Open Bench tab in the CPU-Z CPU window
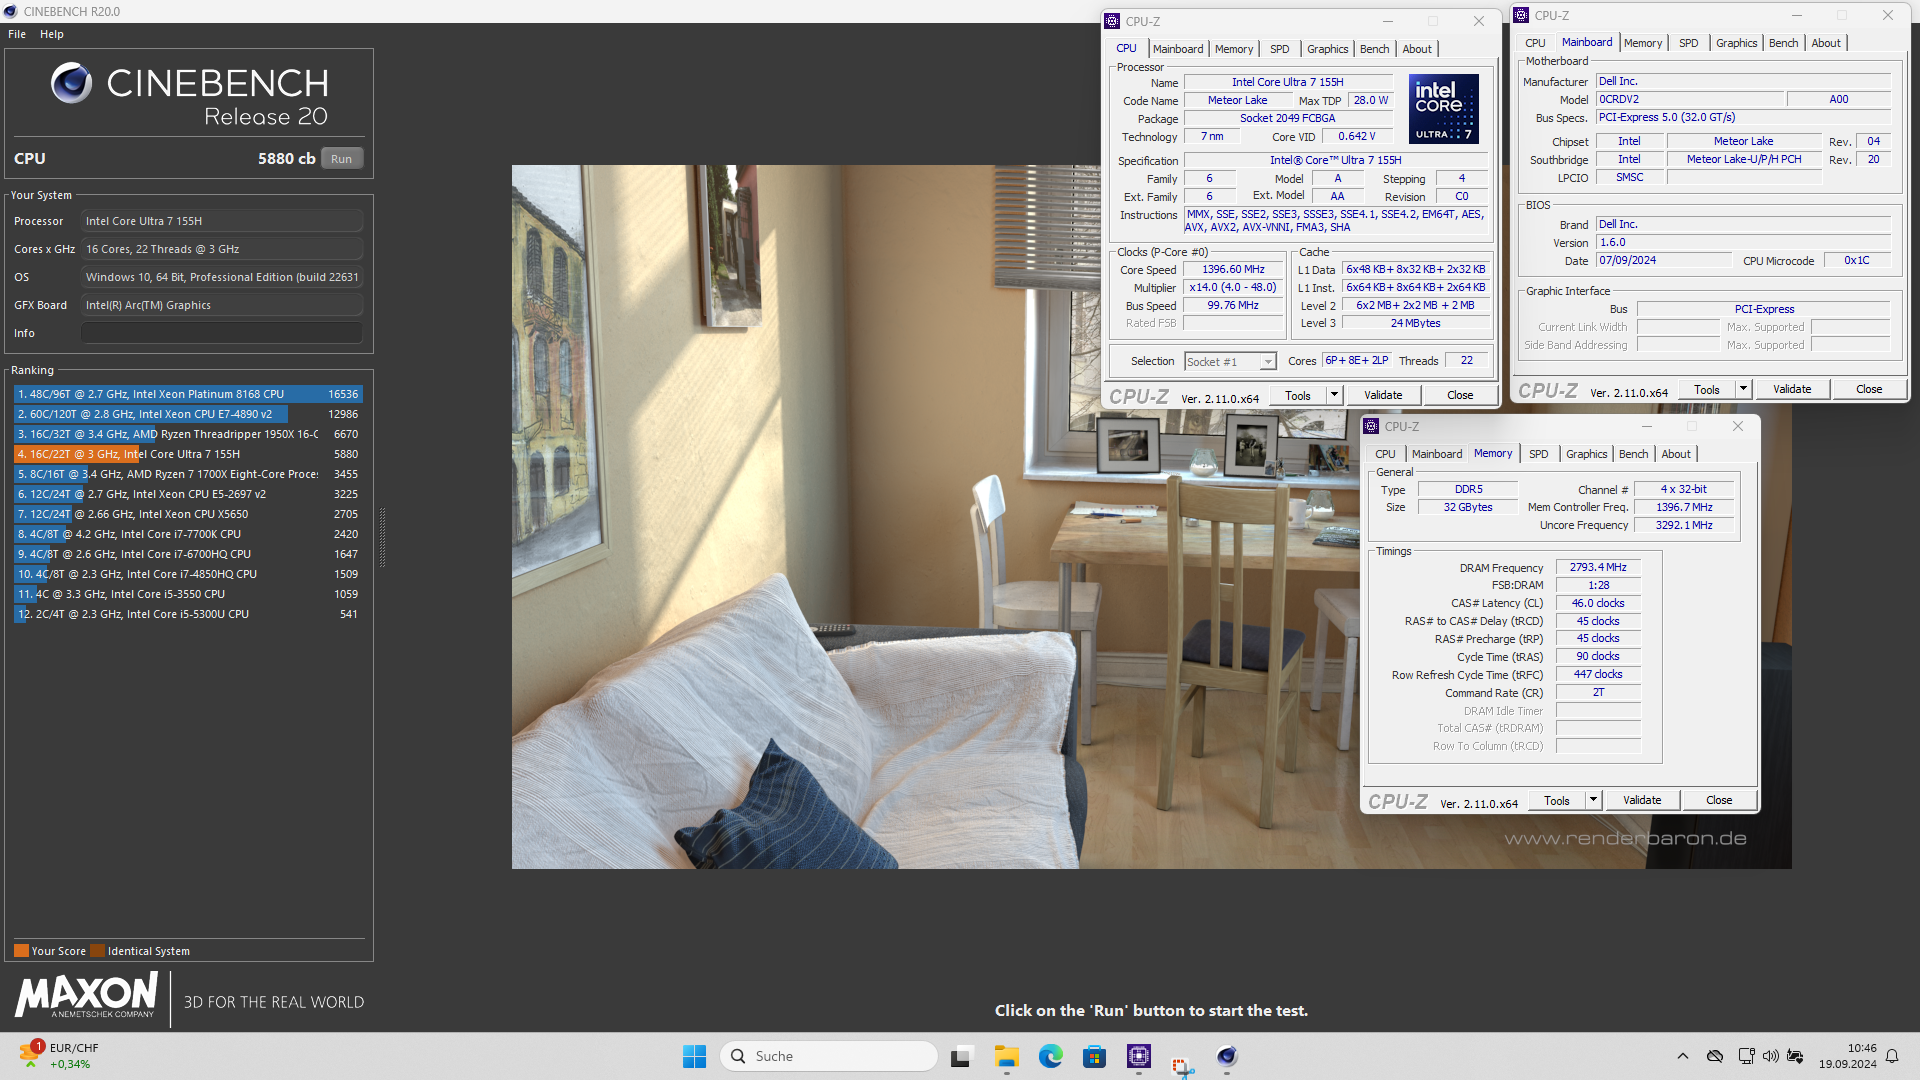The width and height of the screenshot is (1920, 1080). (1374, 49)
